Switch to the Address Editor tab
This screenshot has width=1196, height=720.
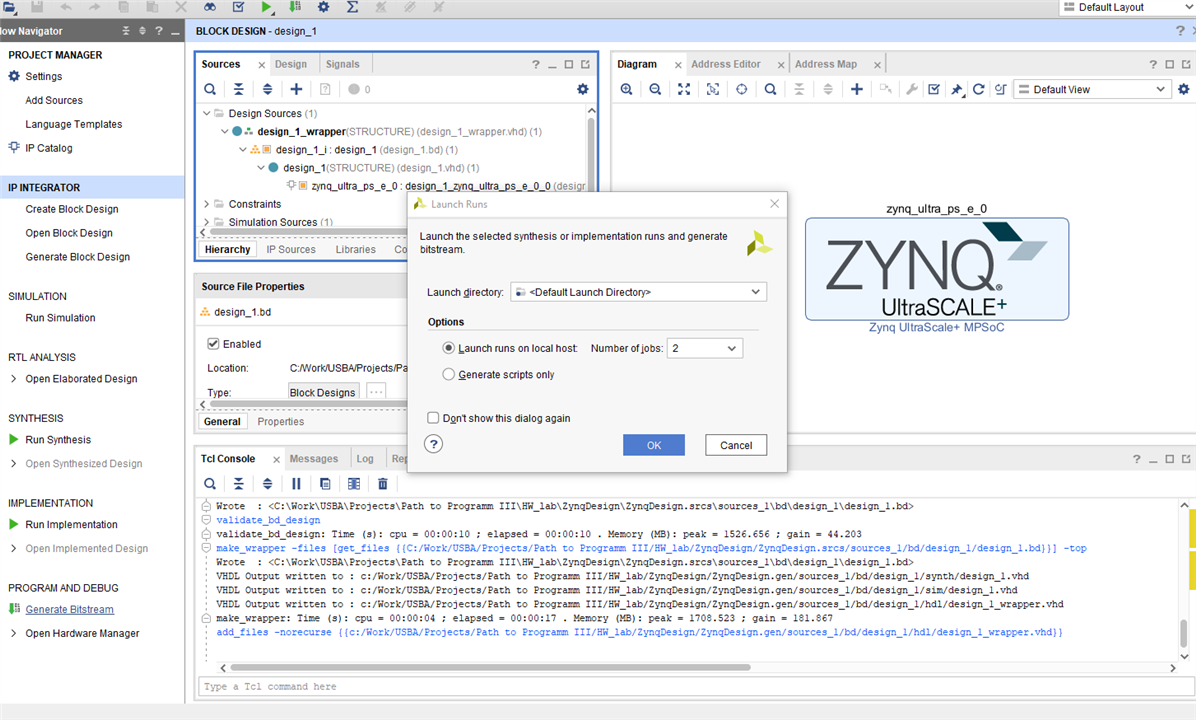[725, 64]
